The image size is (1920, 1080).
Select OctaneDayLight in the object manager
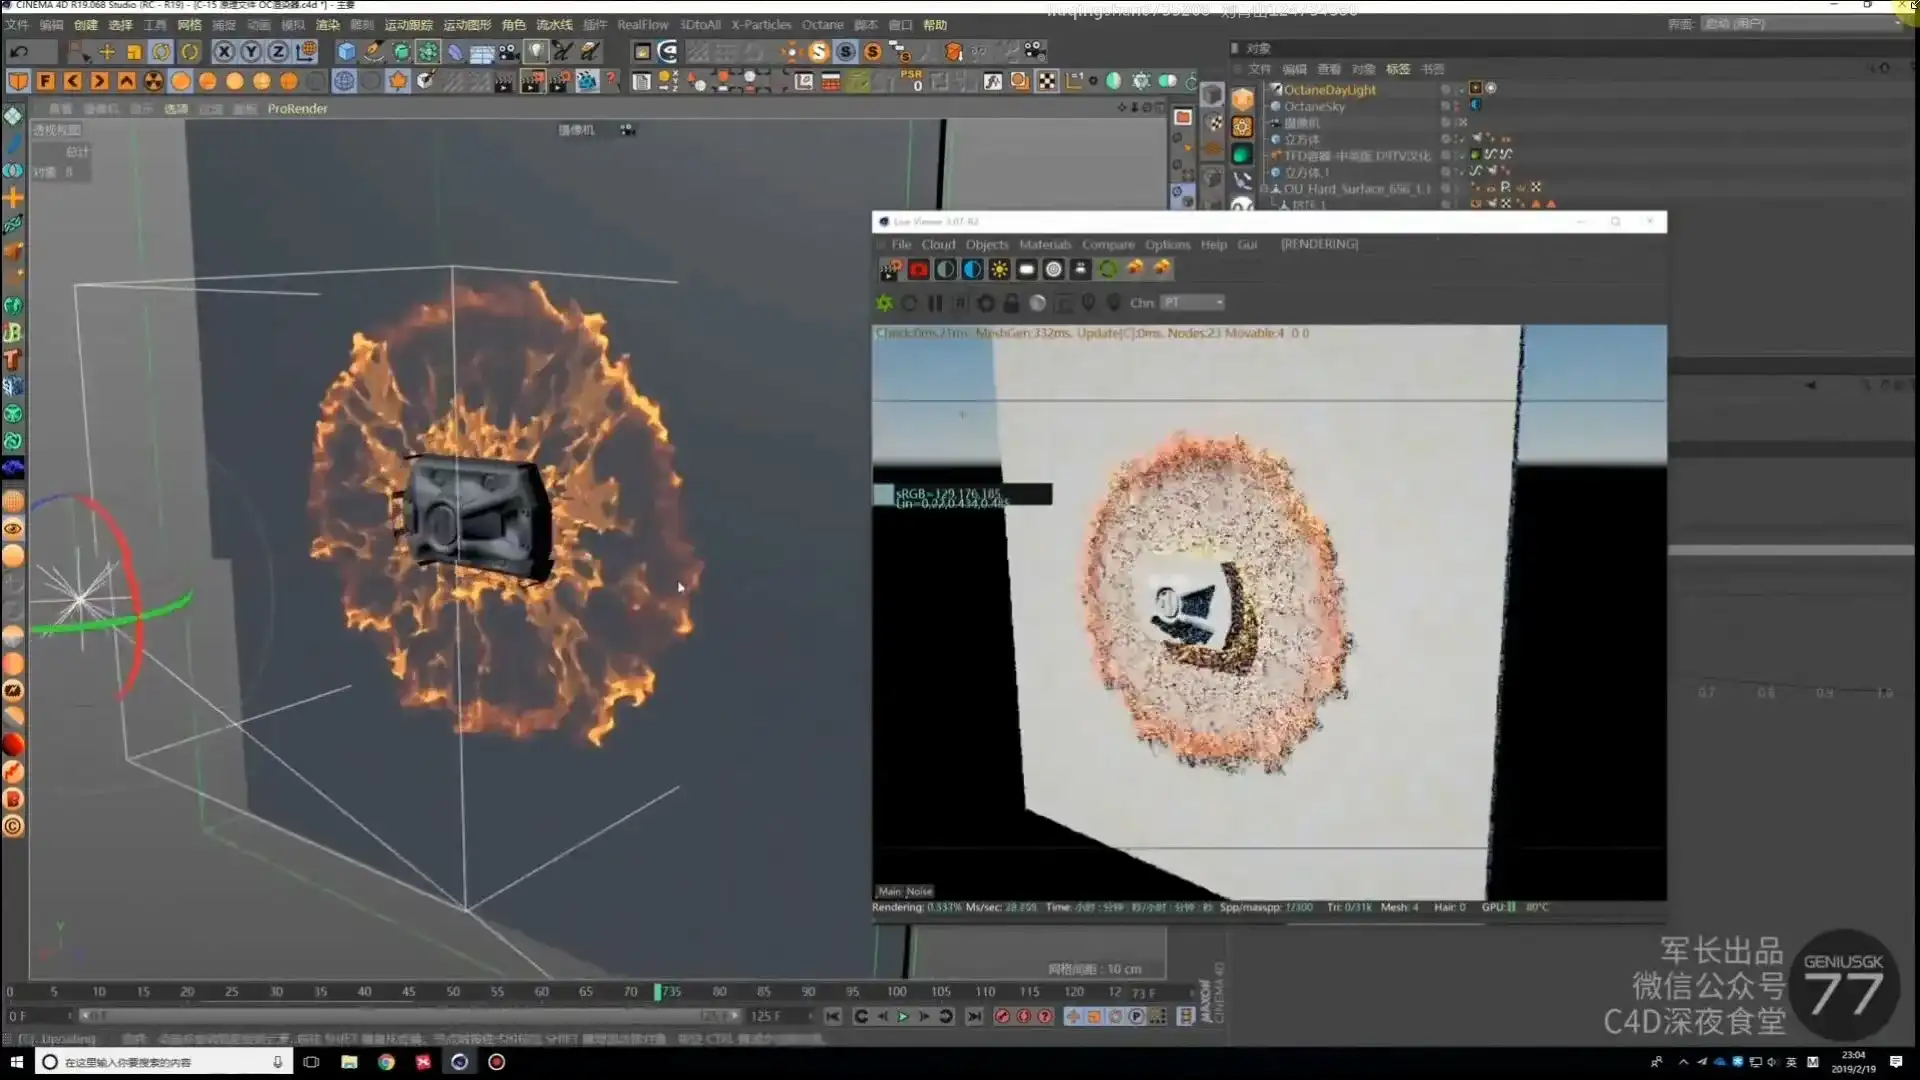(1330, 89)
